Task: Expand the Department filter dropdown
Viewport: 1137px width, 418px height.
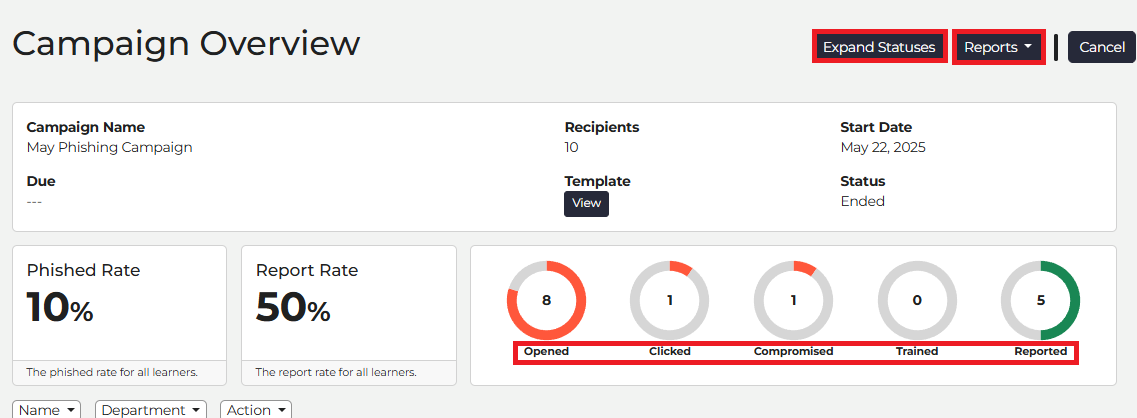Action: click(x=151, y=410)
